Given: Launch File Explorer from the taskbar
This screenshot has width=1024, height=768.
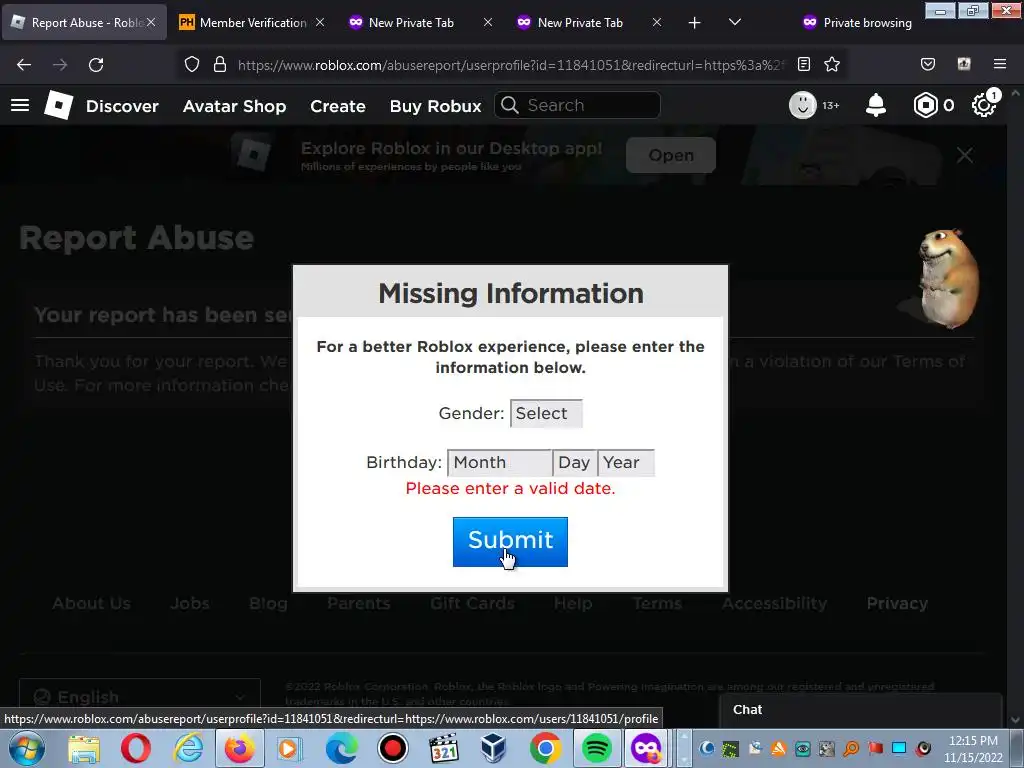Looking at the screenshot, I should 84,748.
